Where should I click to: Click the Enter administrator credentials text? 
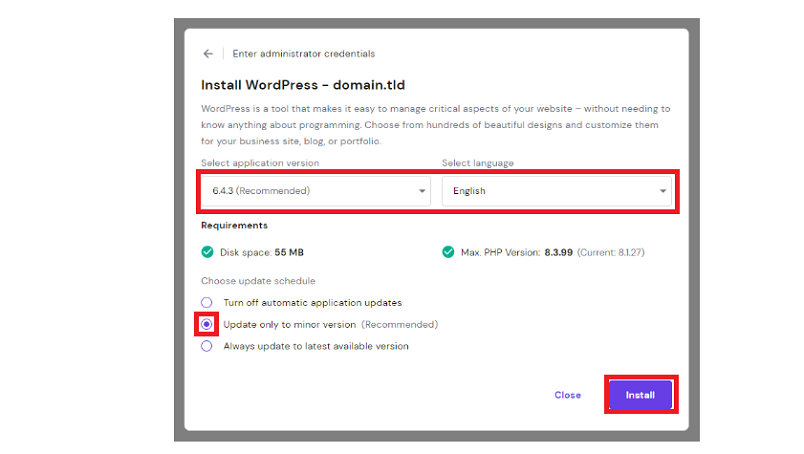click(304, 54)
